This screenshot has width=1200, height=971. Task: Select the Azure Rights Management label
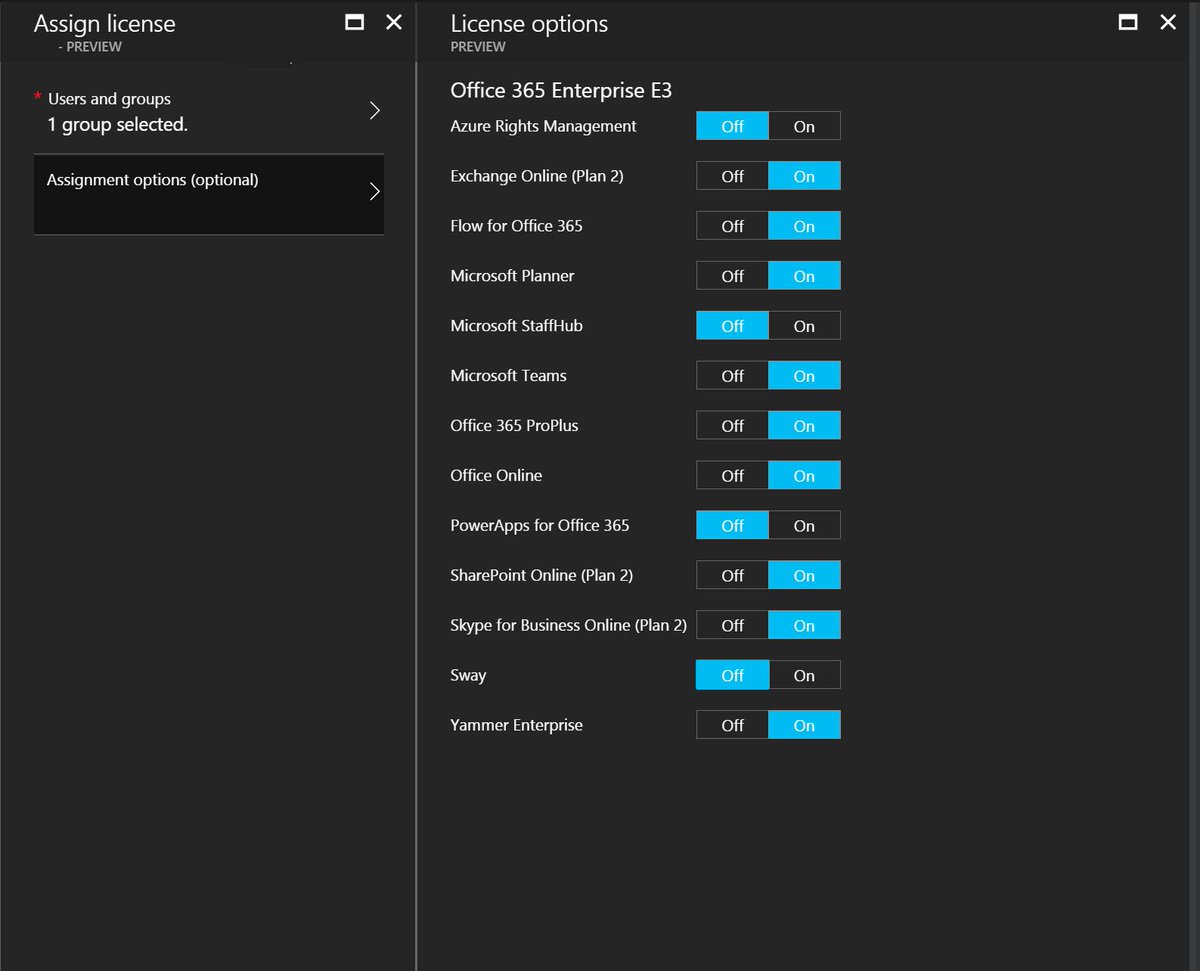pyautogui.click(x=543, y=126)
